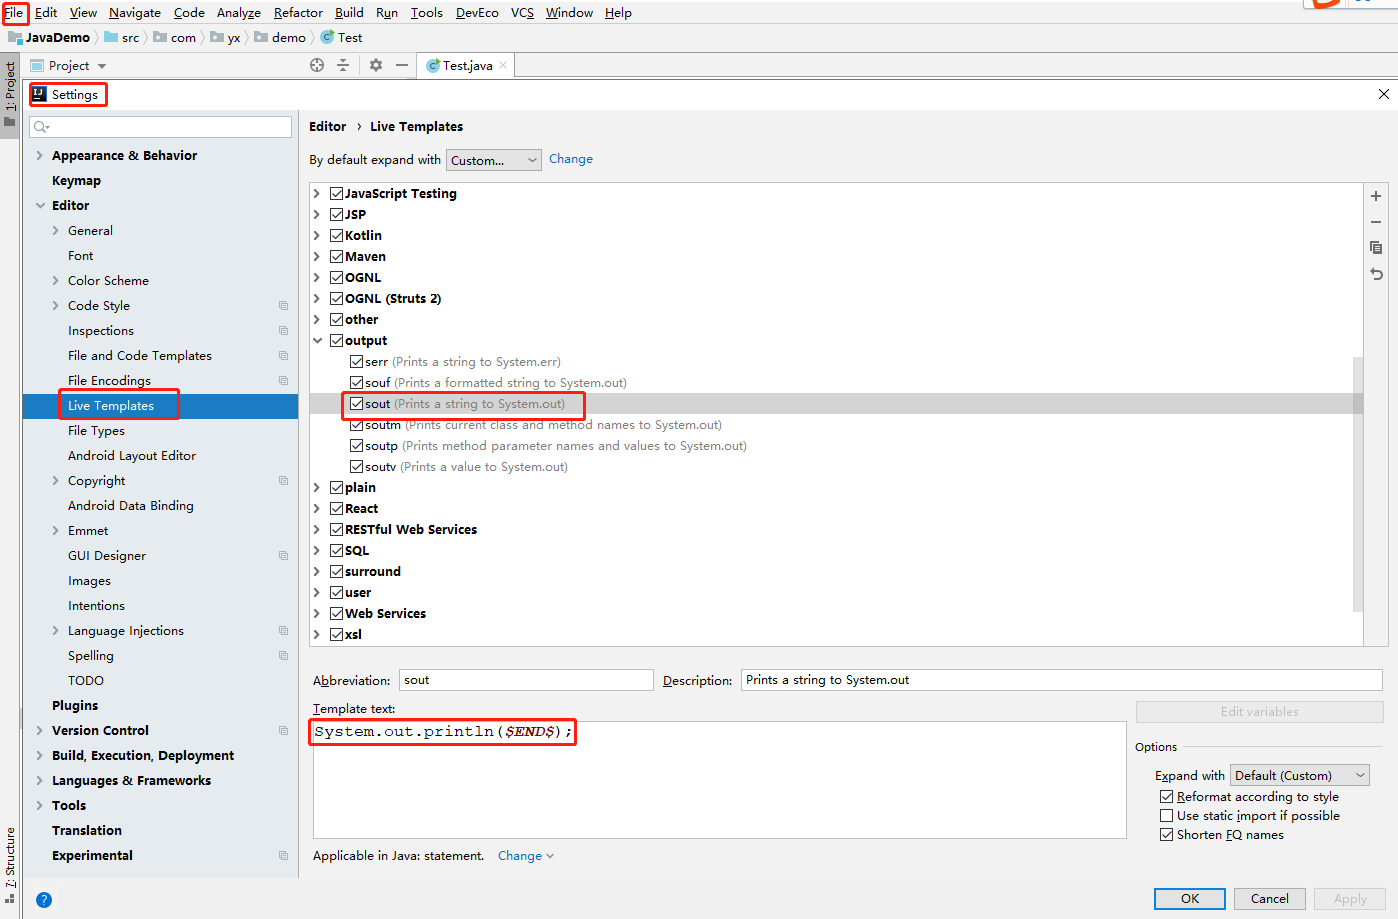1398x919 pixels.
Task: Click the Edit variables button
Action: (x=1260, y=712)
